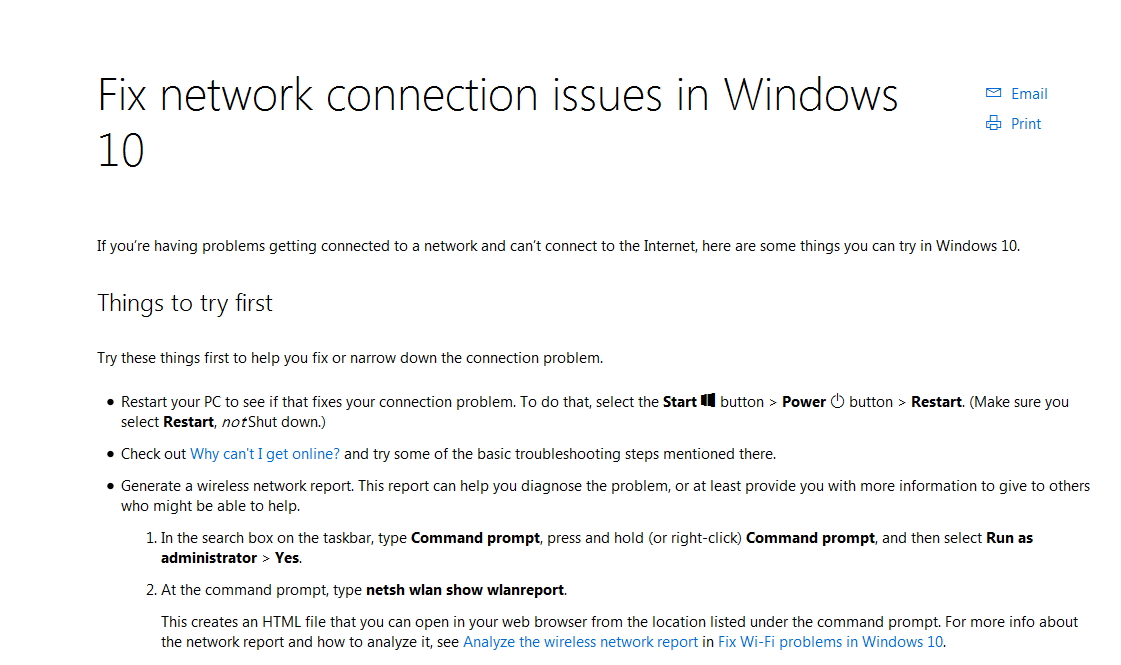This screenshot has width=1121, height=665.
Task: Click the Power symbol icon in text
Action: point(837,401)
